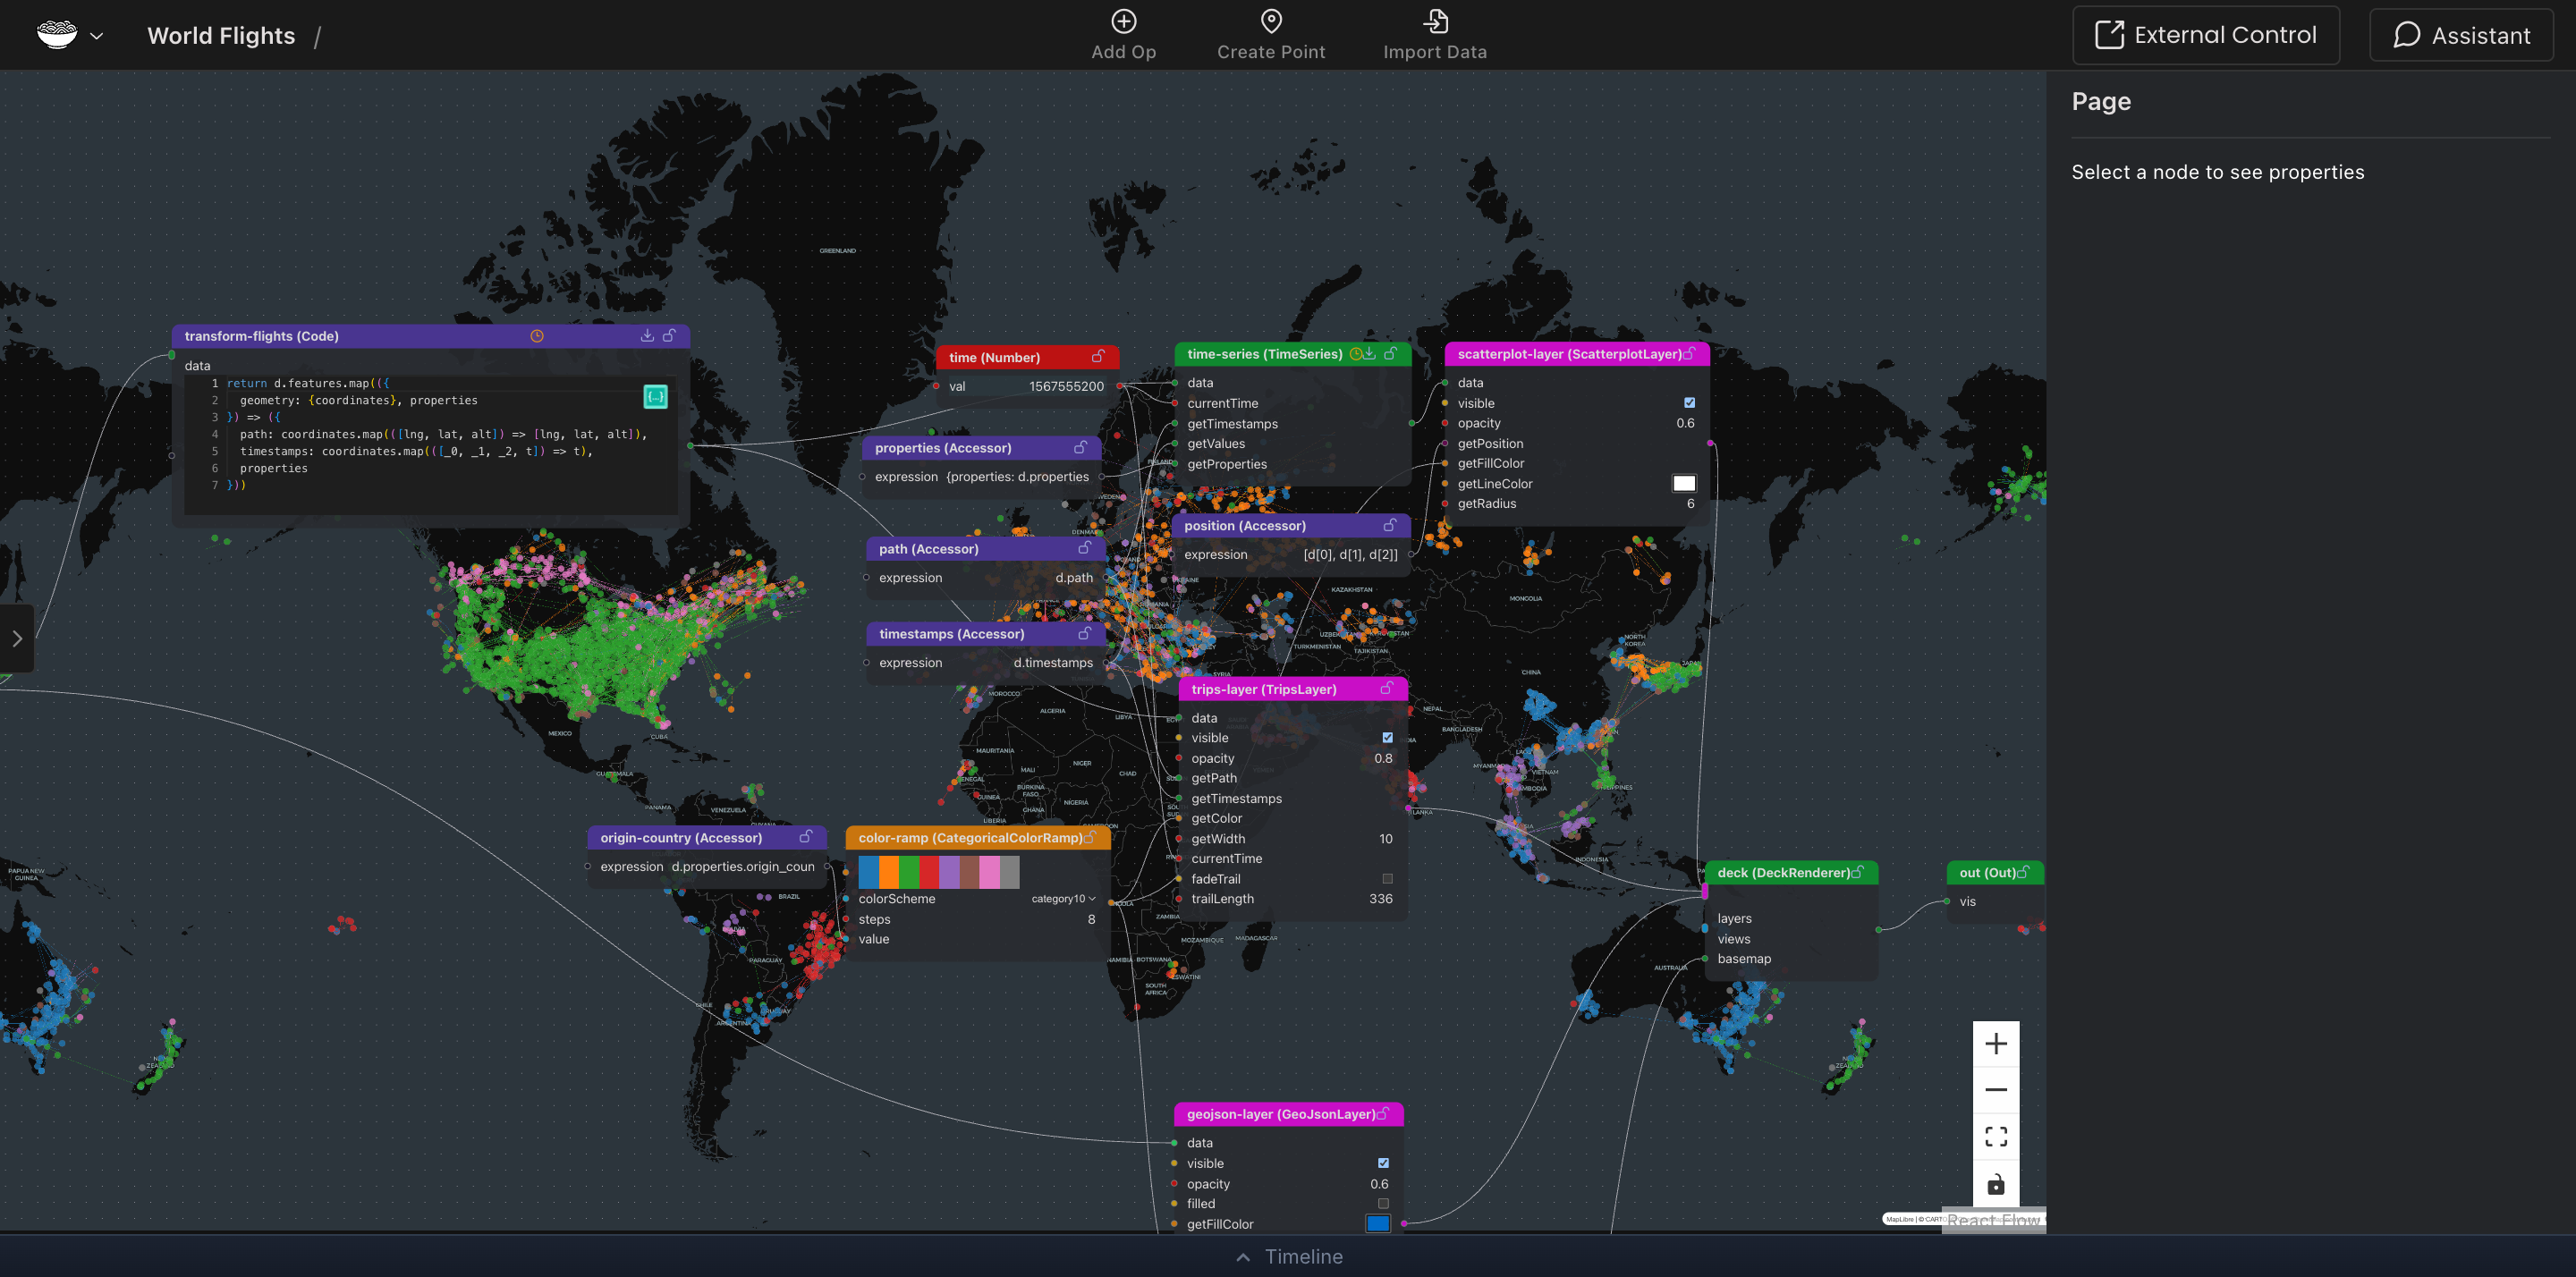Toggle visible checkbox in scatterplot-layer
2576x1277 pixels.
coord(1690,403)
